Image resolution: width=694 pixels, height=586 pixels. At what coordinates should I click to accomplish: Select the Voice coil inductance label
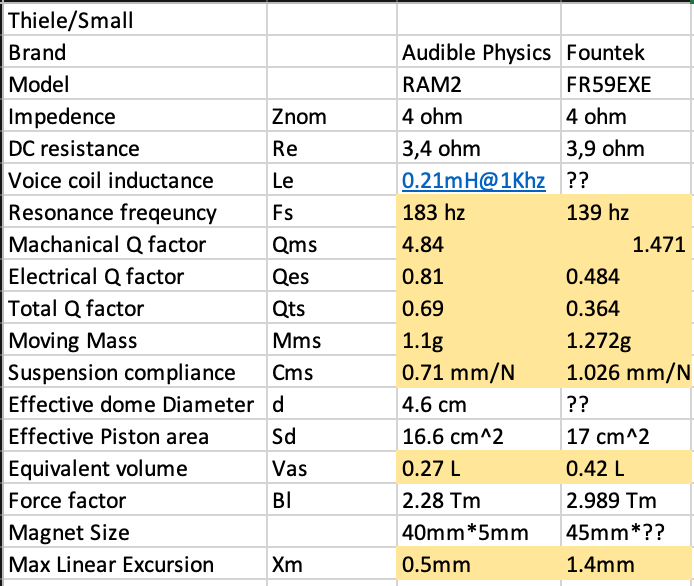[135, 181]
